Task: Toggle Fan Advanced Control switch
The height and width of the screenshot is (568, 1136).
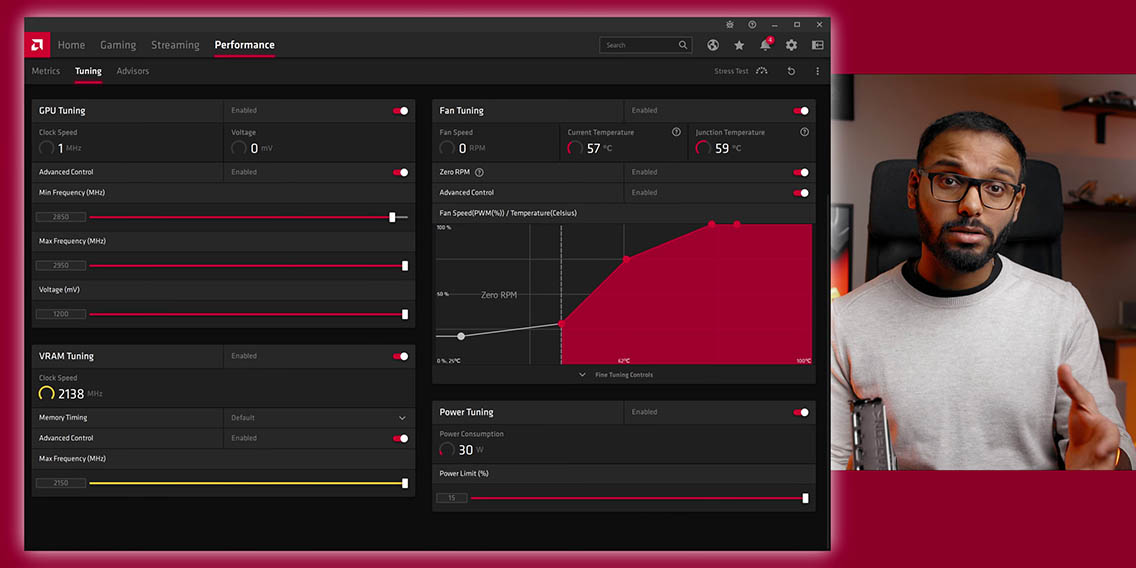Action: 801,193
